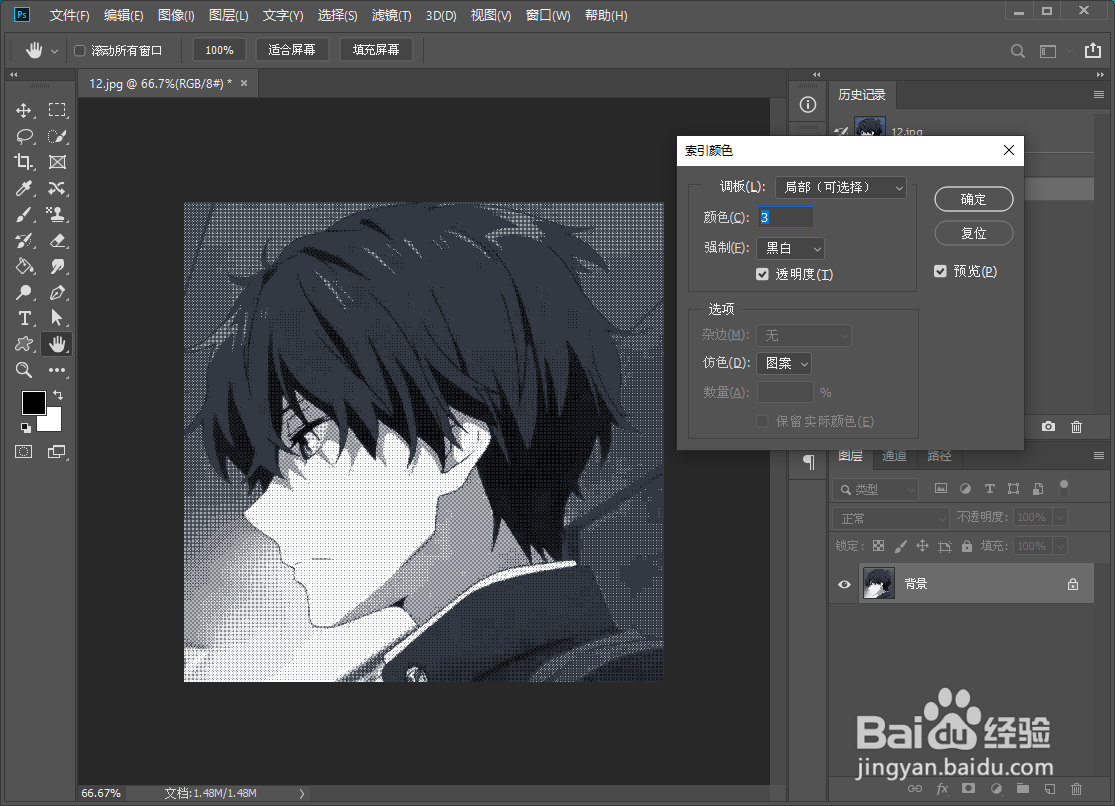Select the Rectangular Marquee tool
Image resolution: width=1115 pixels, height=806 pixels.
tap(57, 110)
